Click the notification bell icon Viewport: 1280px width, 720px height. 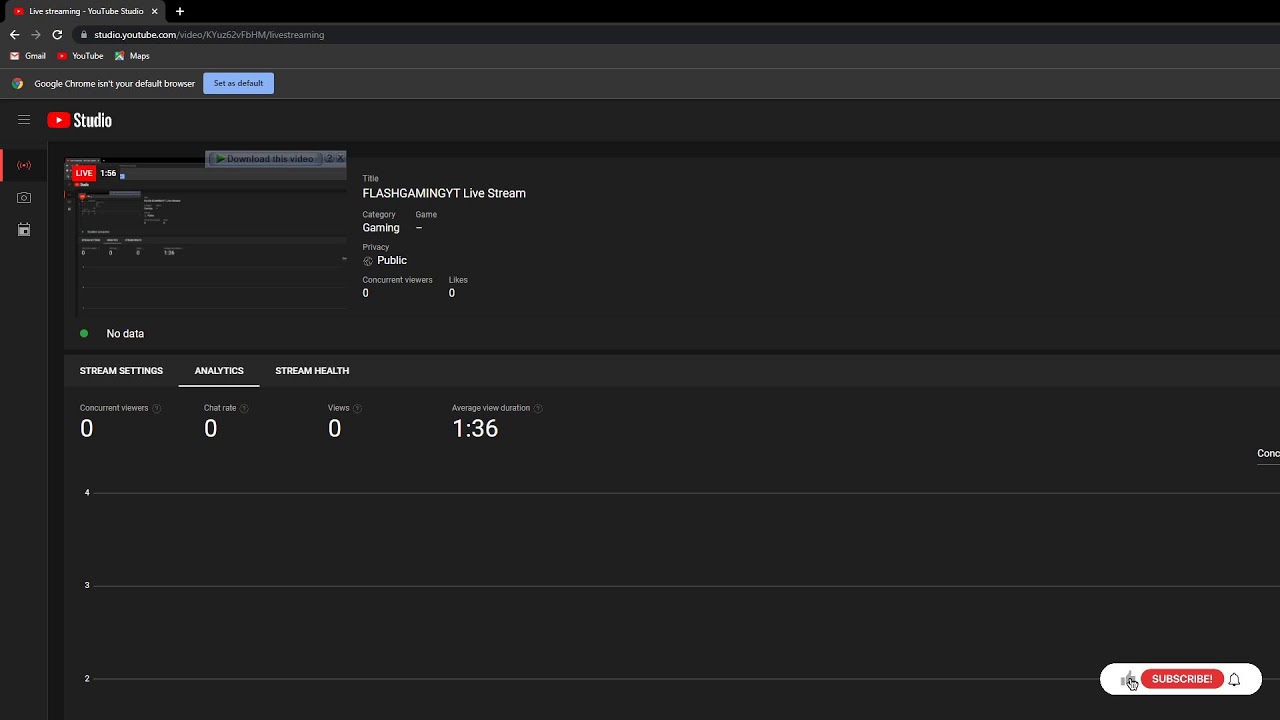(1234, 679)
